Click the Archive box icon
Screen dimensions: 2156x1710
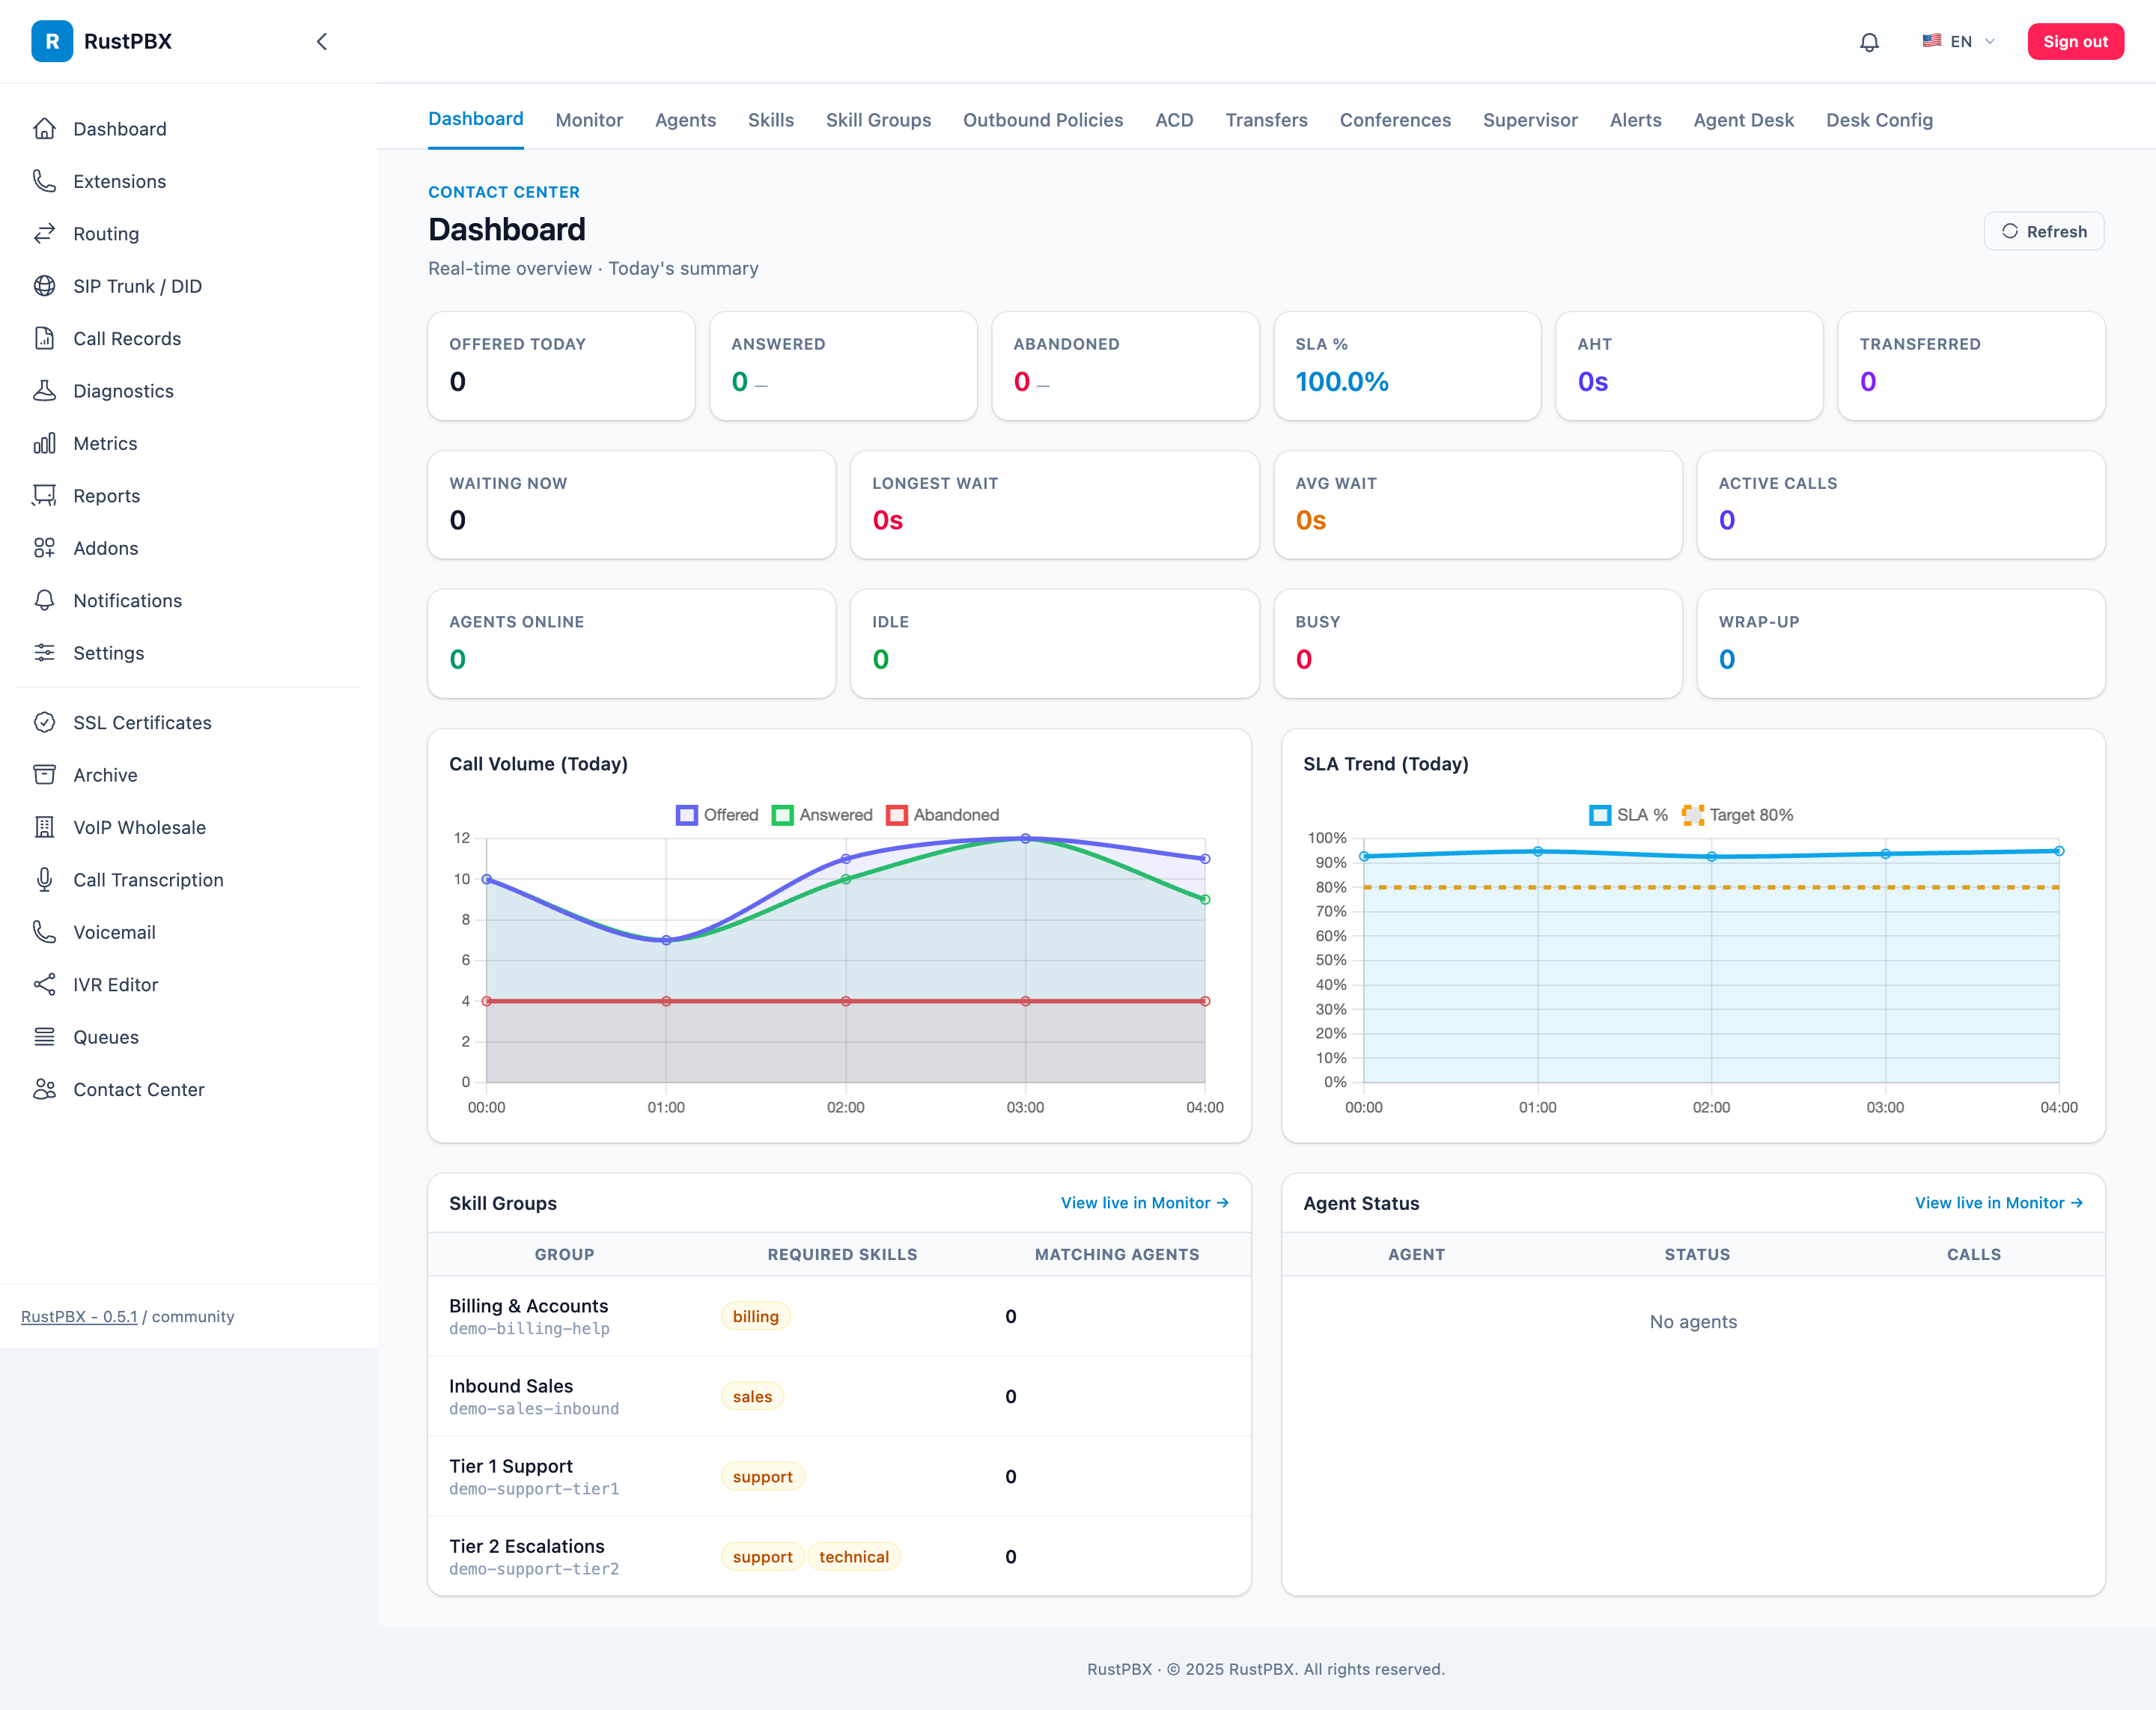[44, 775]
